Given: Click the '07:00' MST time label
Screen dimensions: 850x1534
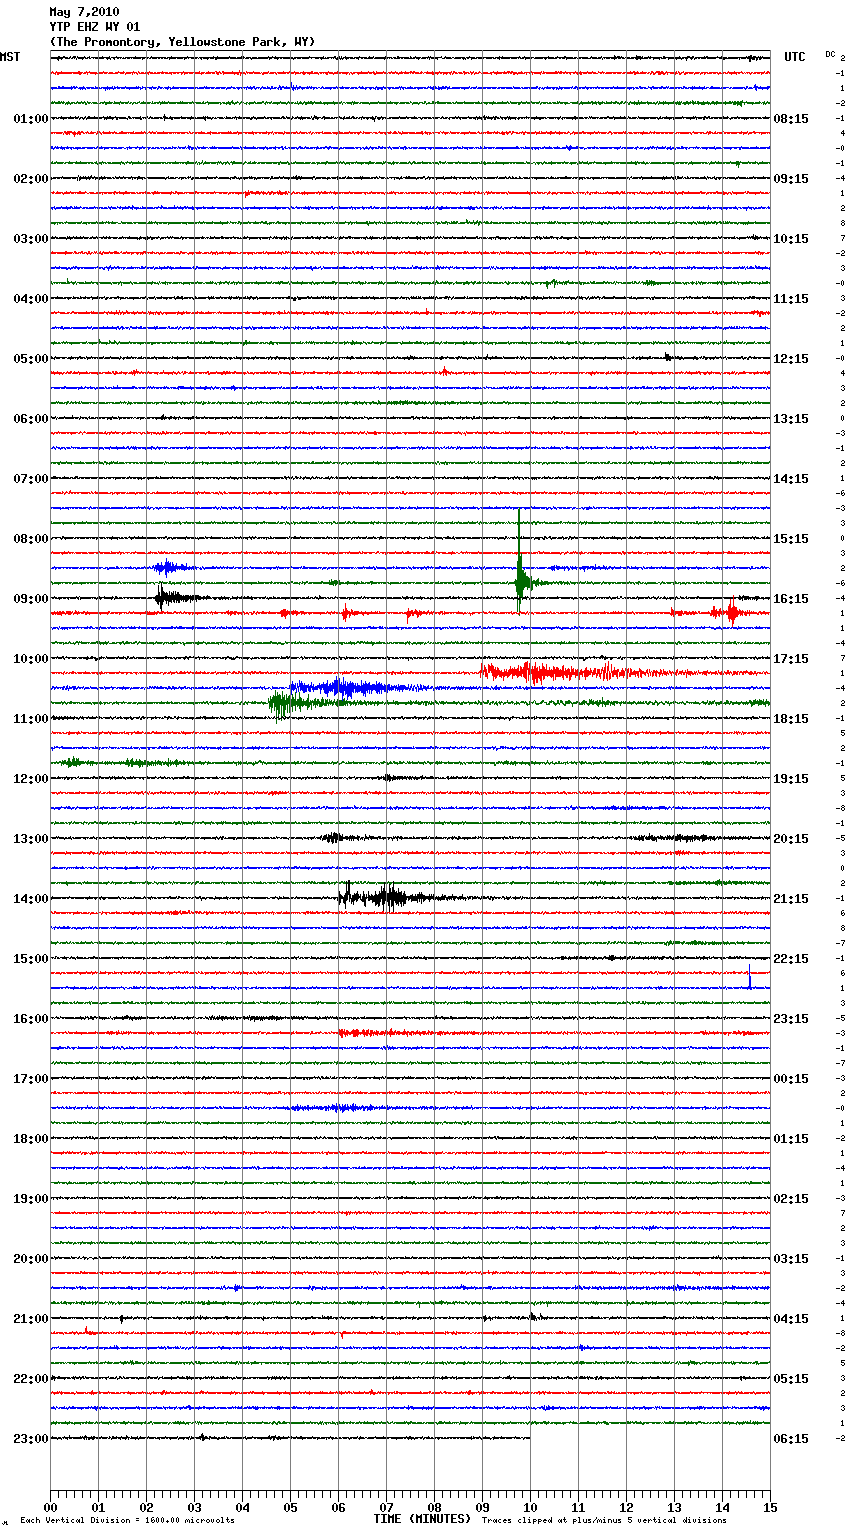Looking at the screenshot, I should [x=31, y=479].
